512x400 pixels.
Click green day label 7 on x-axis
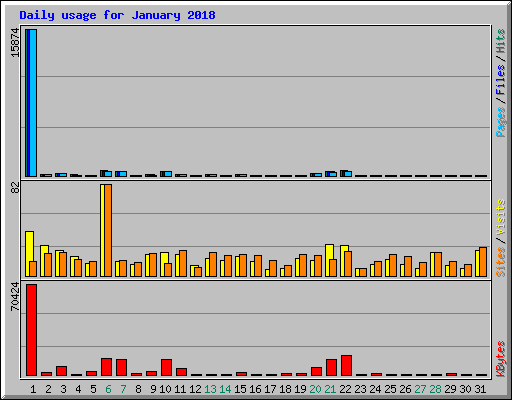123,389
